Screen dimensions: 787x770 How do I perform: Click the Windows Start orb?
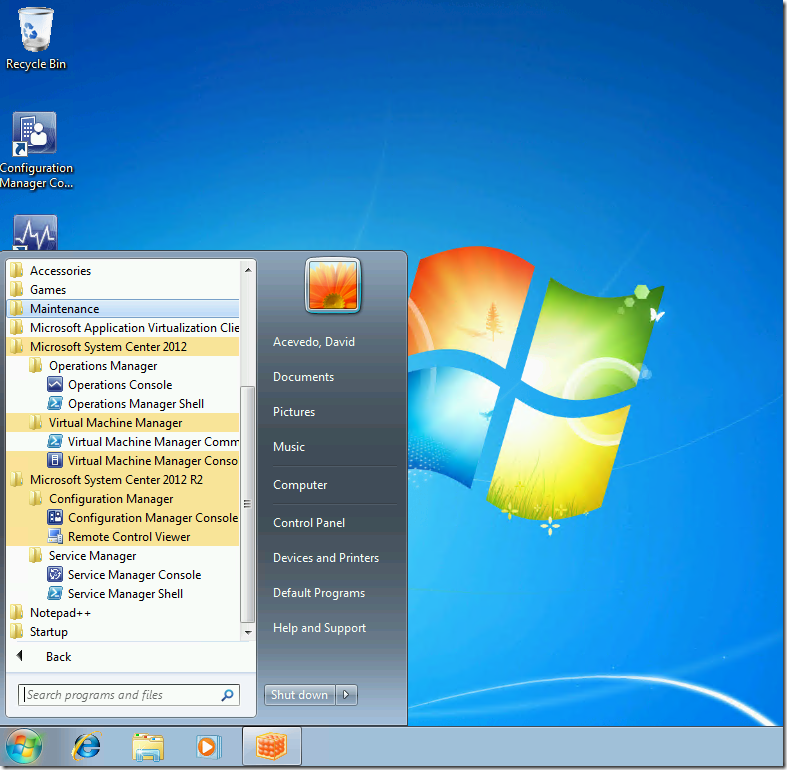[24, 746]
